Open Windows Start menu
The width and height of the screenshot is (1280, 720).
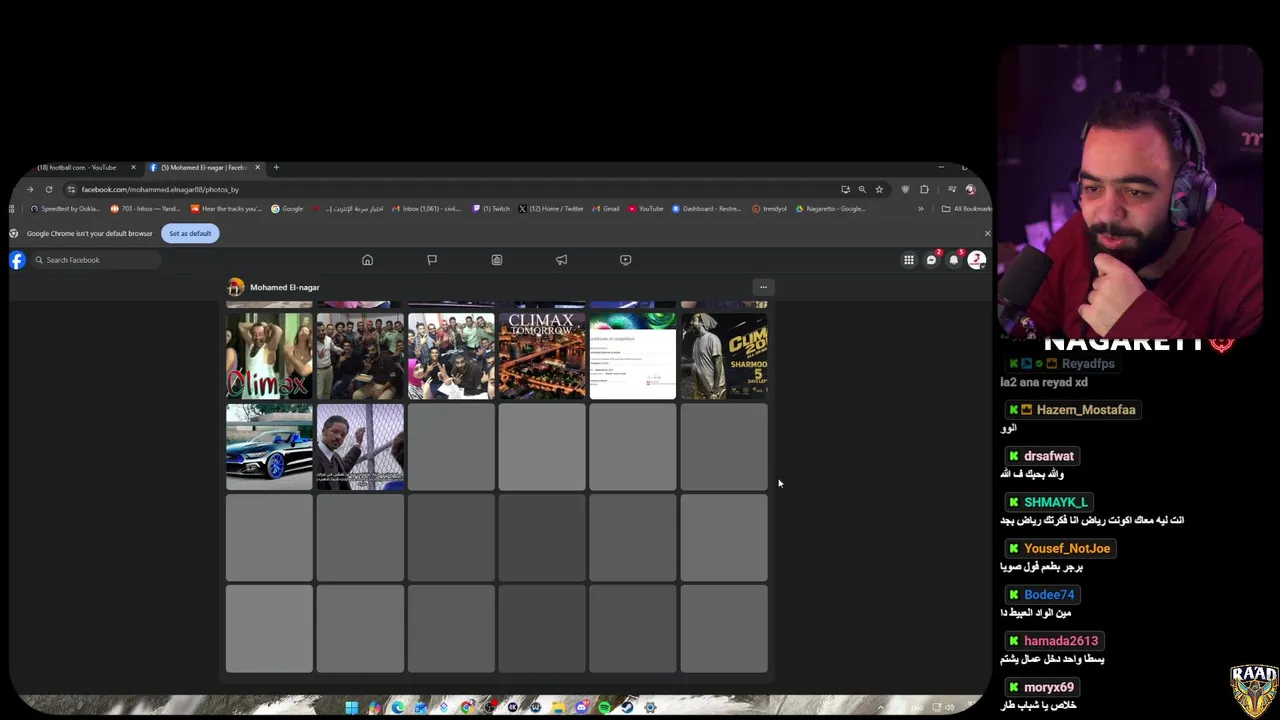click(x=352, y=707)
